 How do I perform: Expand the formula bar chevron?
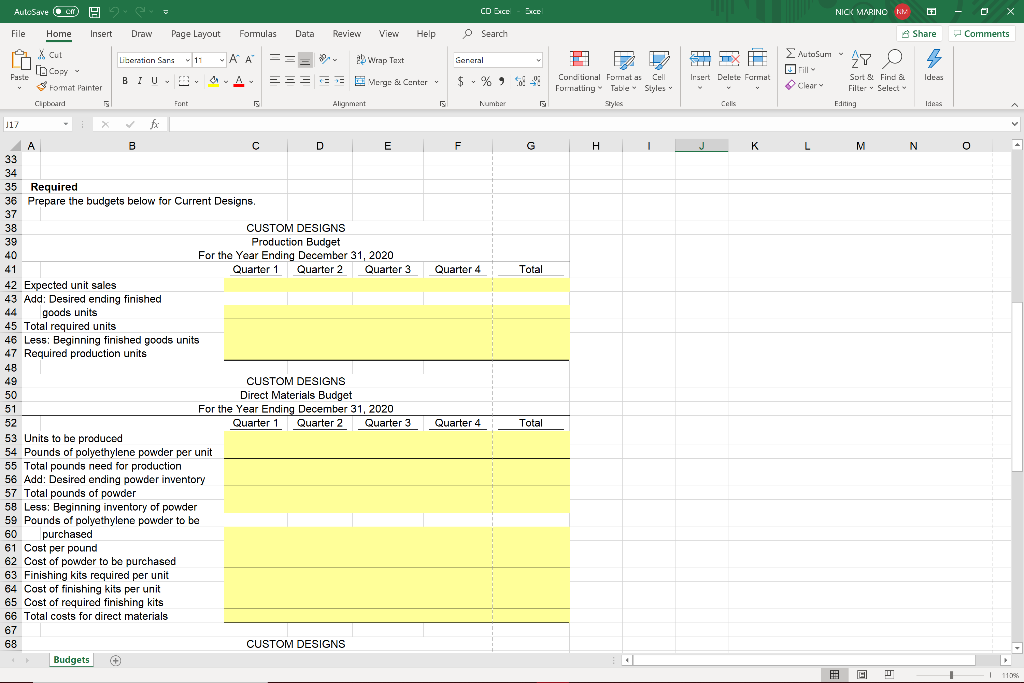[x=1014, y=124]
